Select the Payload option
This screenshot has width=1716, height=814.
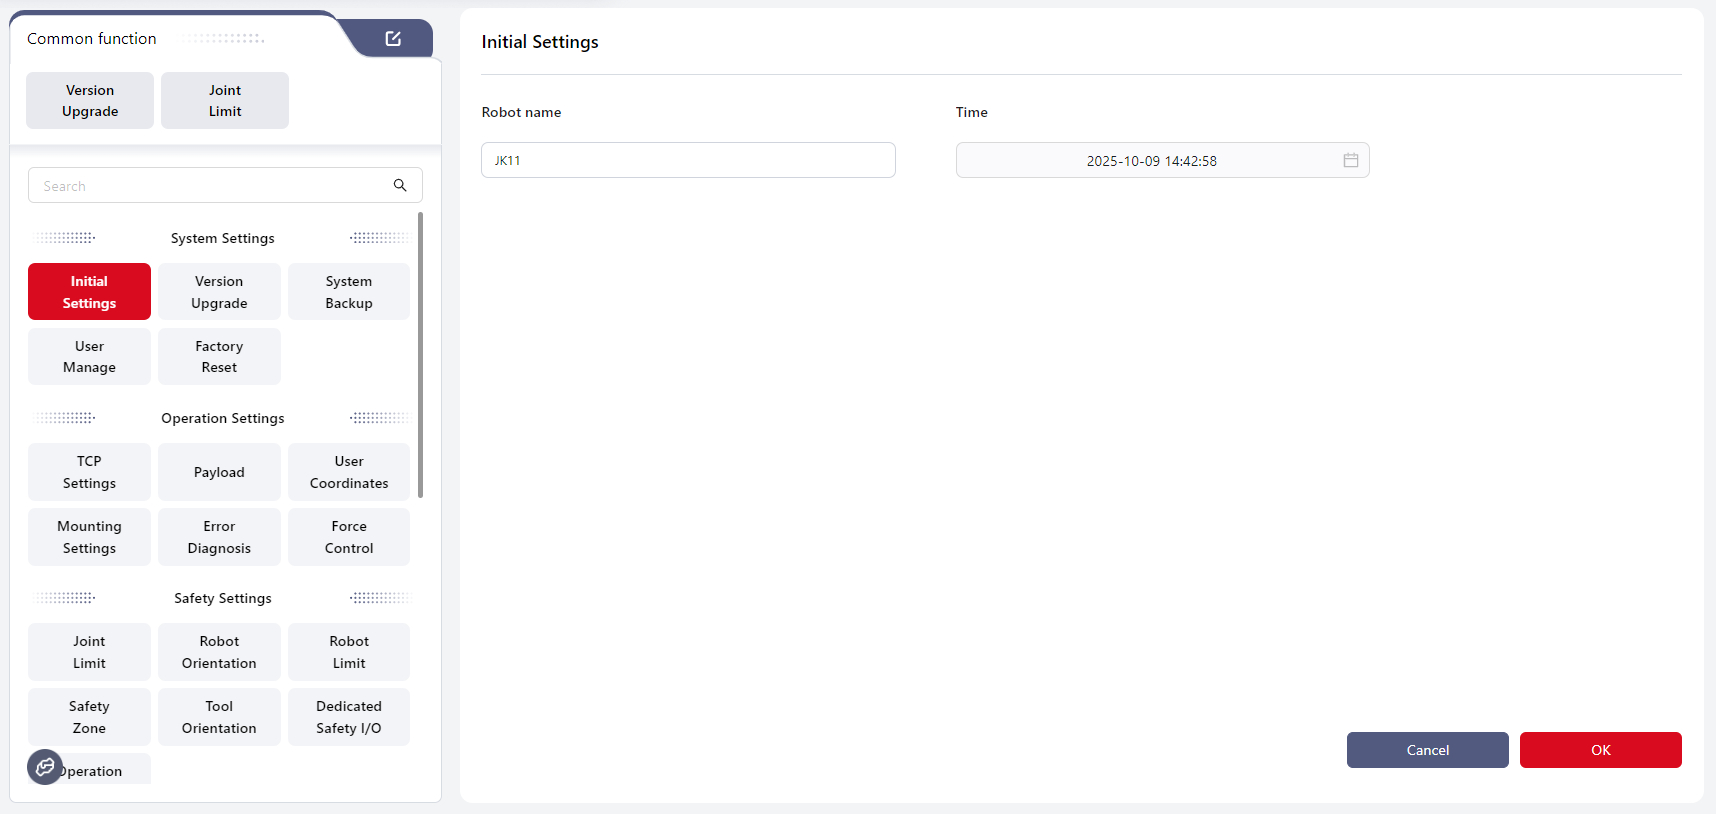click(219, 472)
